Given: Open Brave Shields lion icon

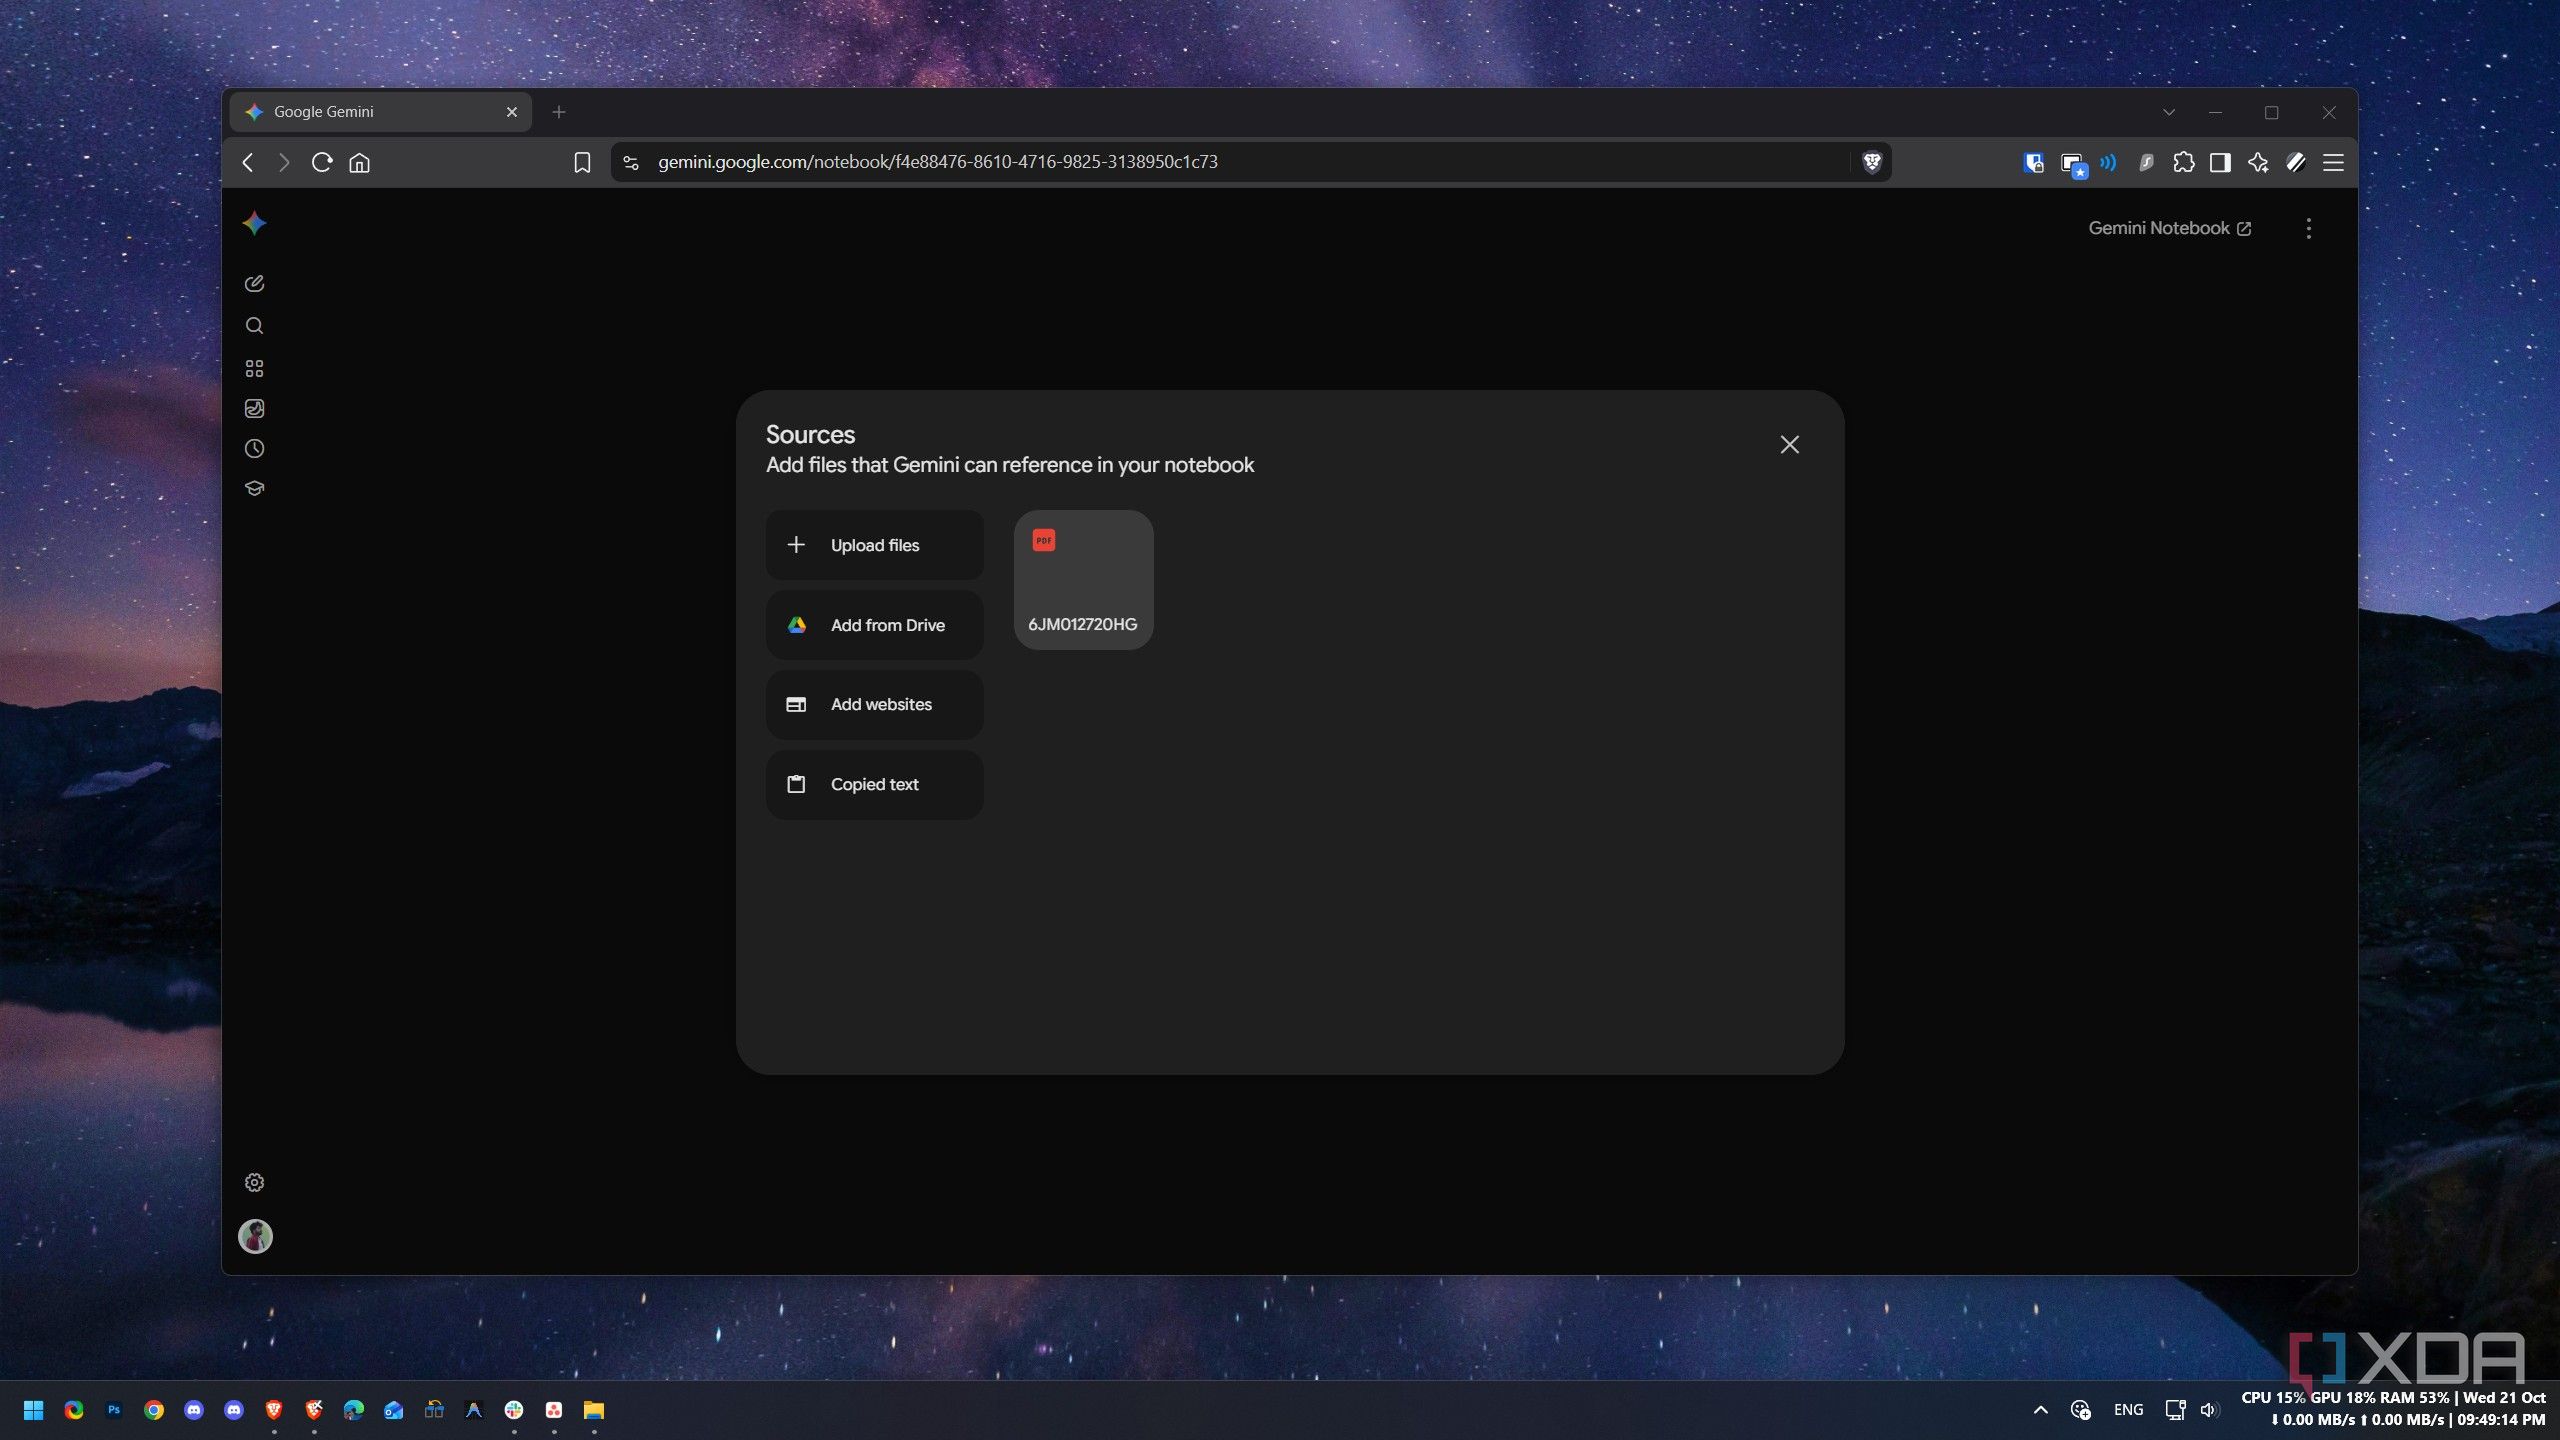Looking at the screenshot, I should click(1872, 162).
